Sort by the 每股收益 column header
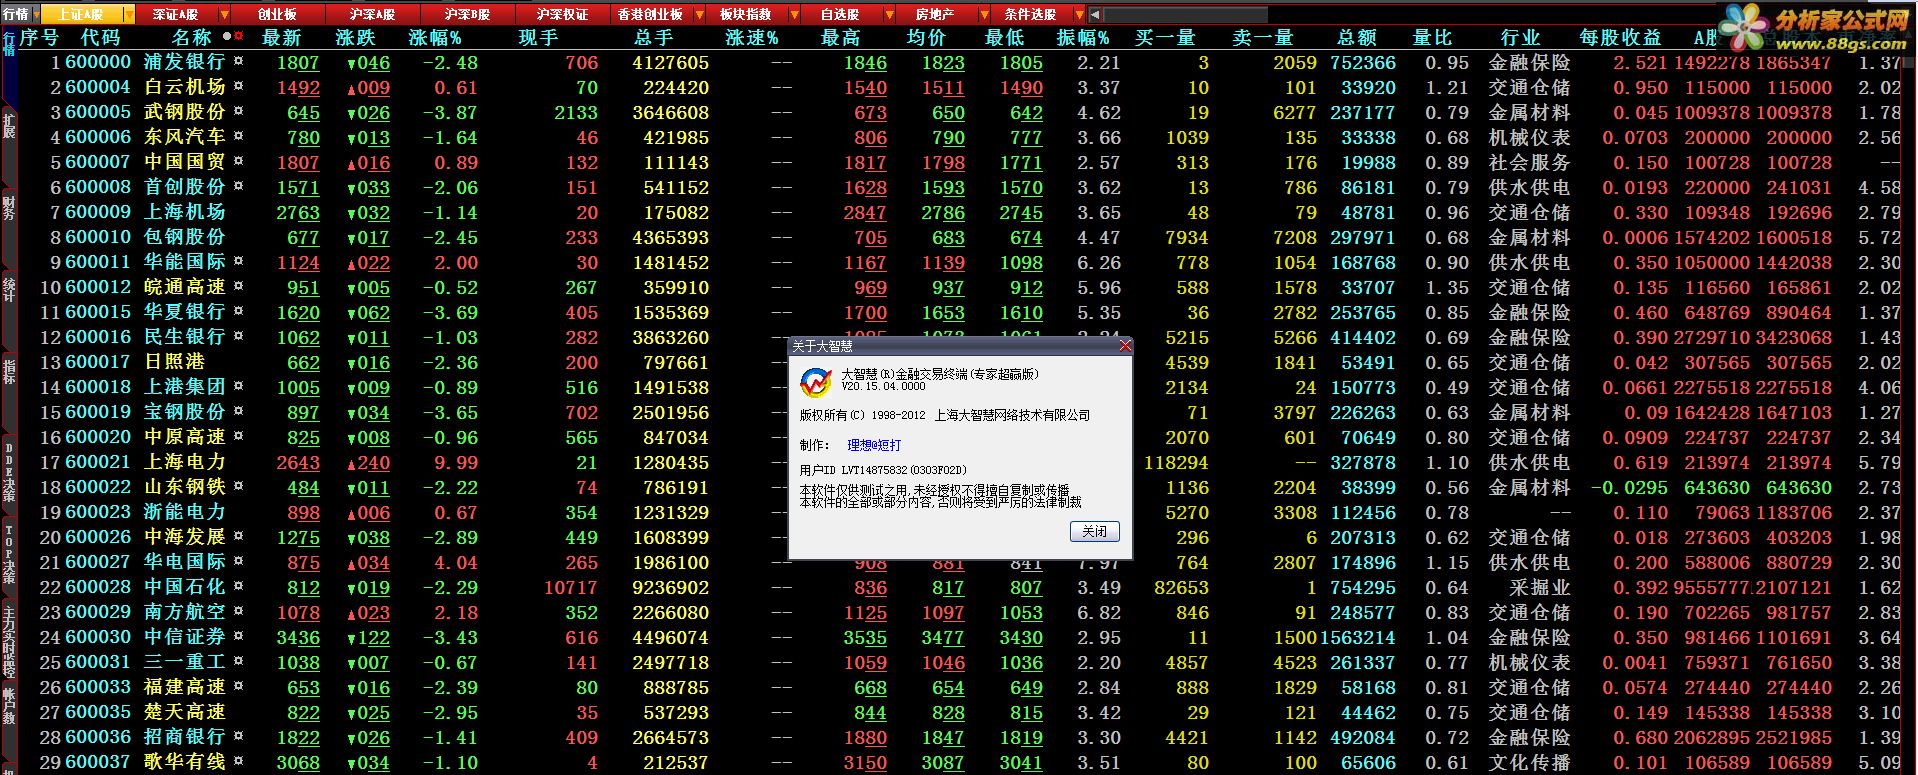1918x775 pixels. click(x=1620, y=37)
